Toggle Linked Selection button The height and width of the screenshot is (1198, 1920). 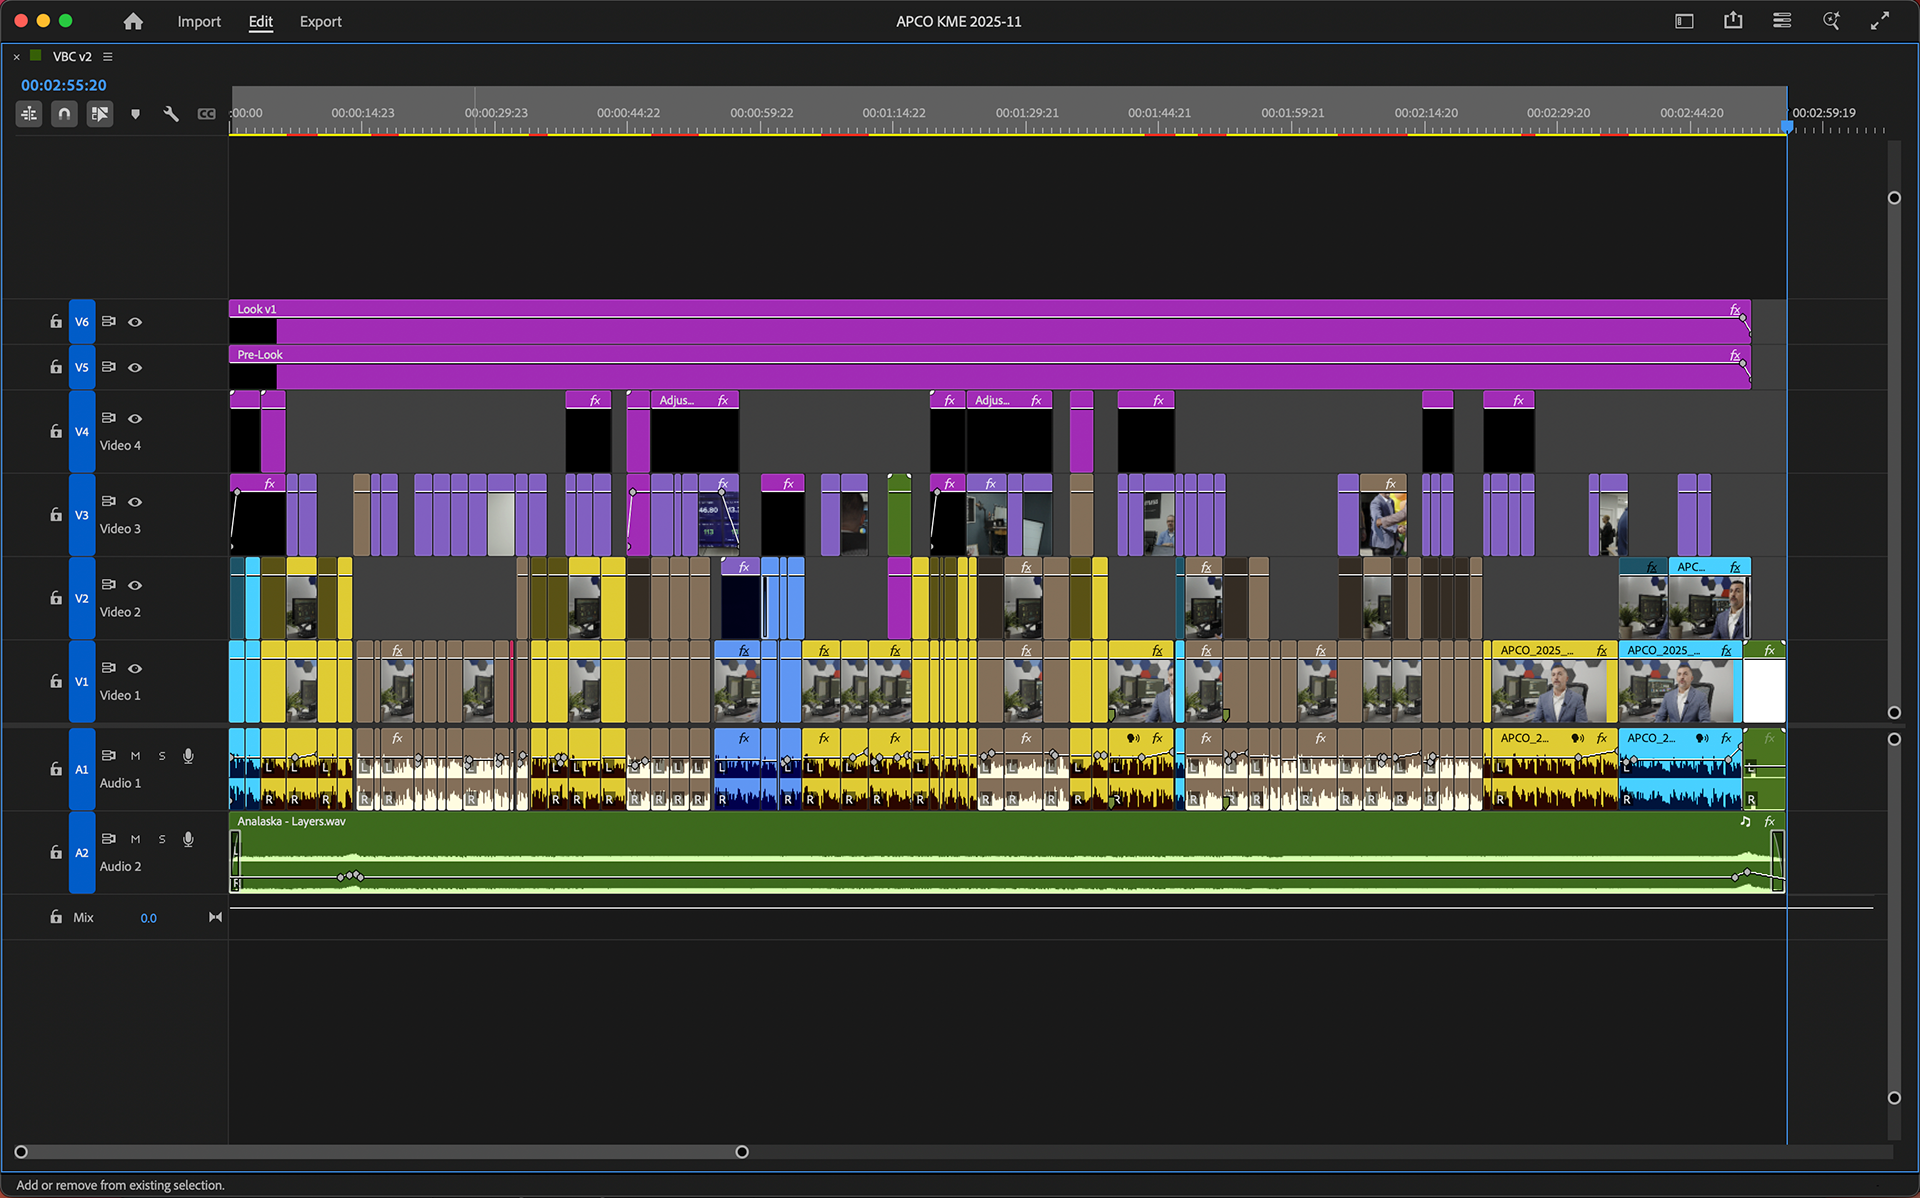(x=100, y=114)
